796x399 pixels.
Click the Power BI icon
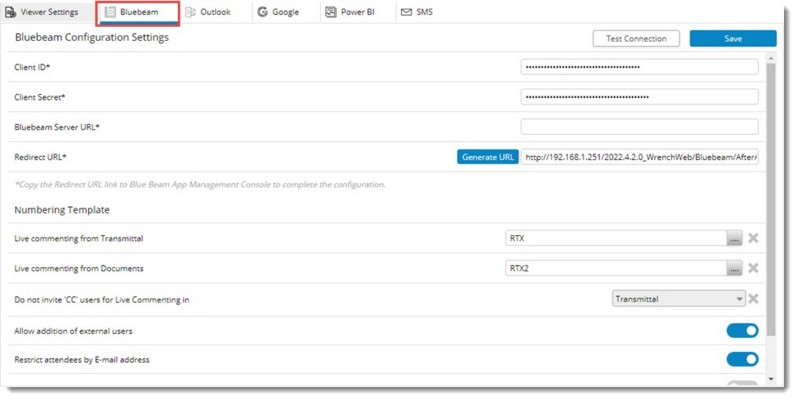(330, 12)
